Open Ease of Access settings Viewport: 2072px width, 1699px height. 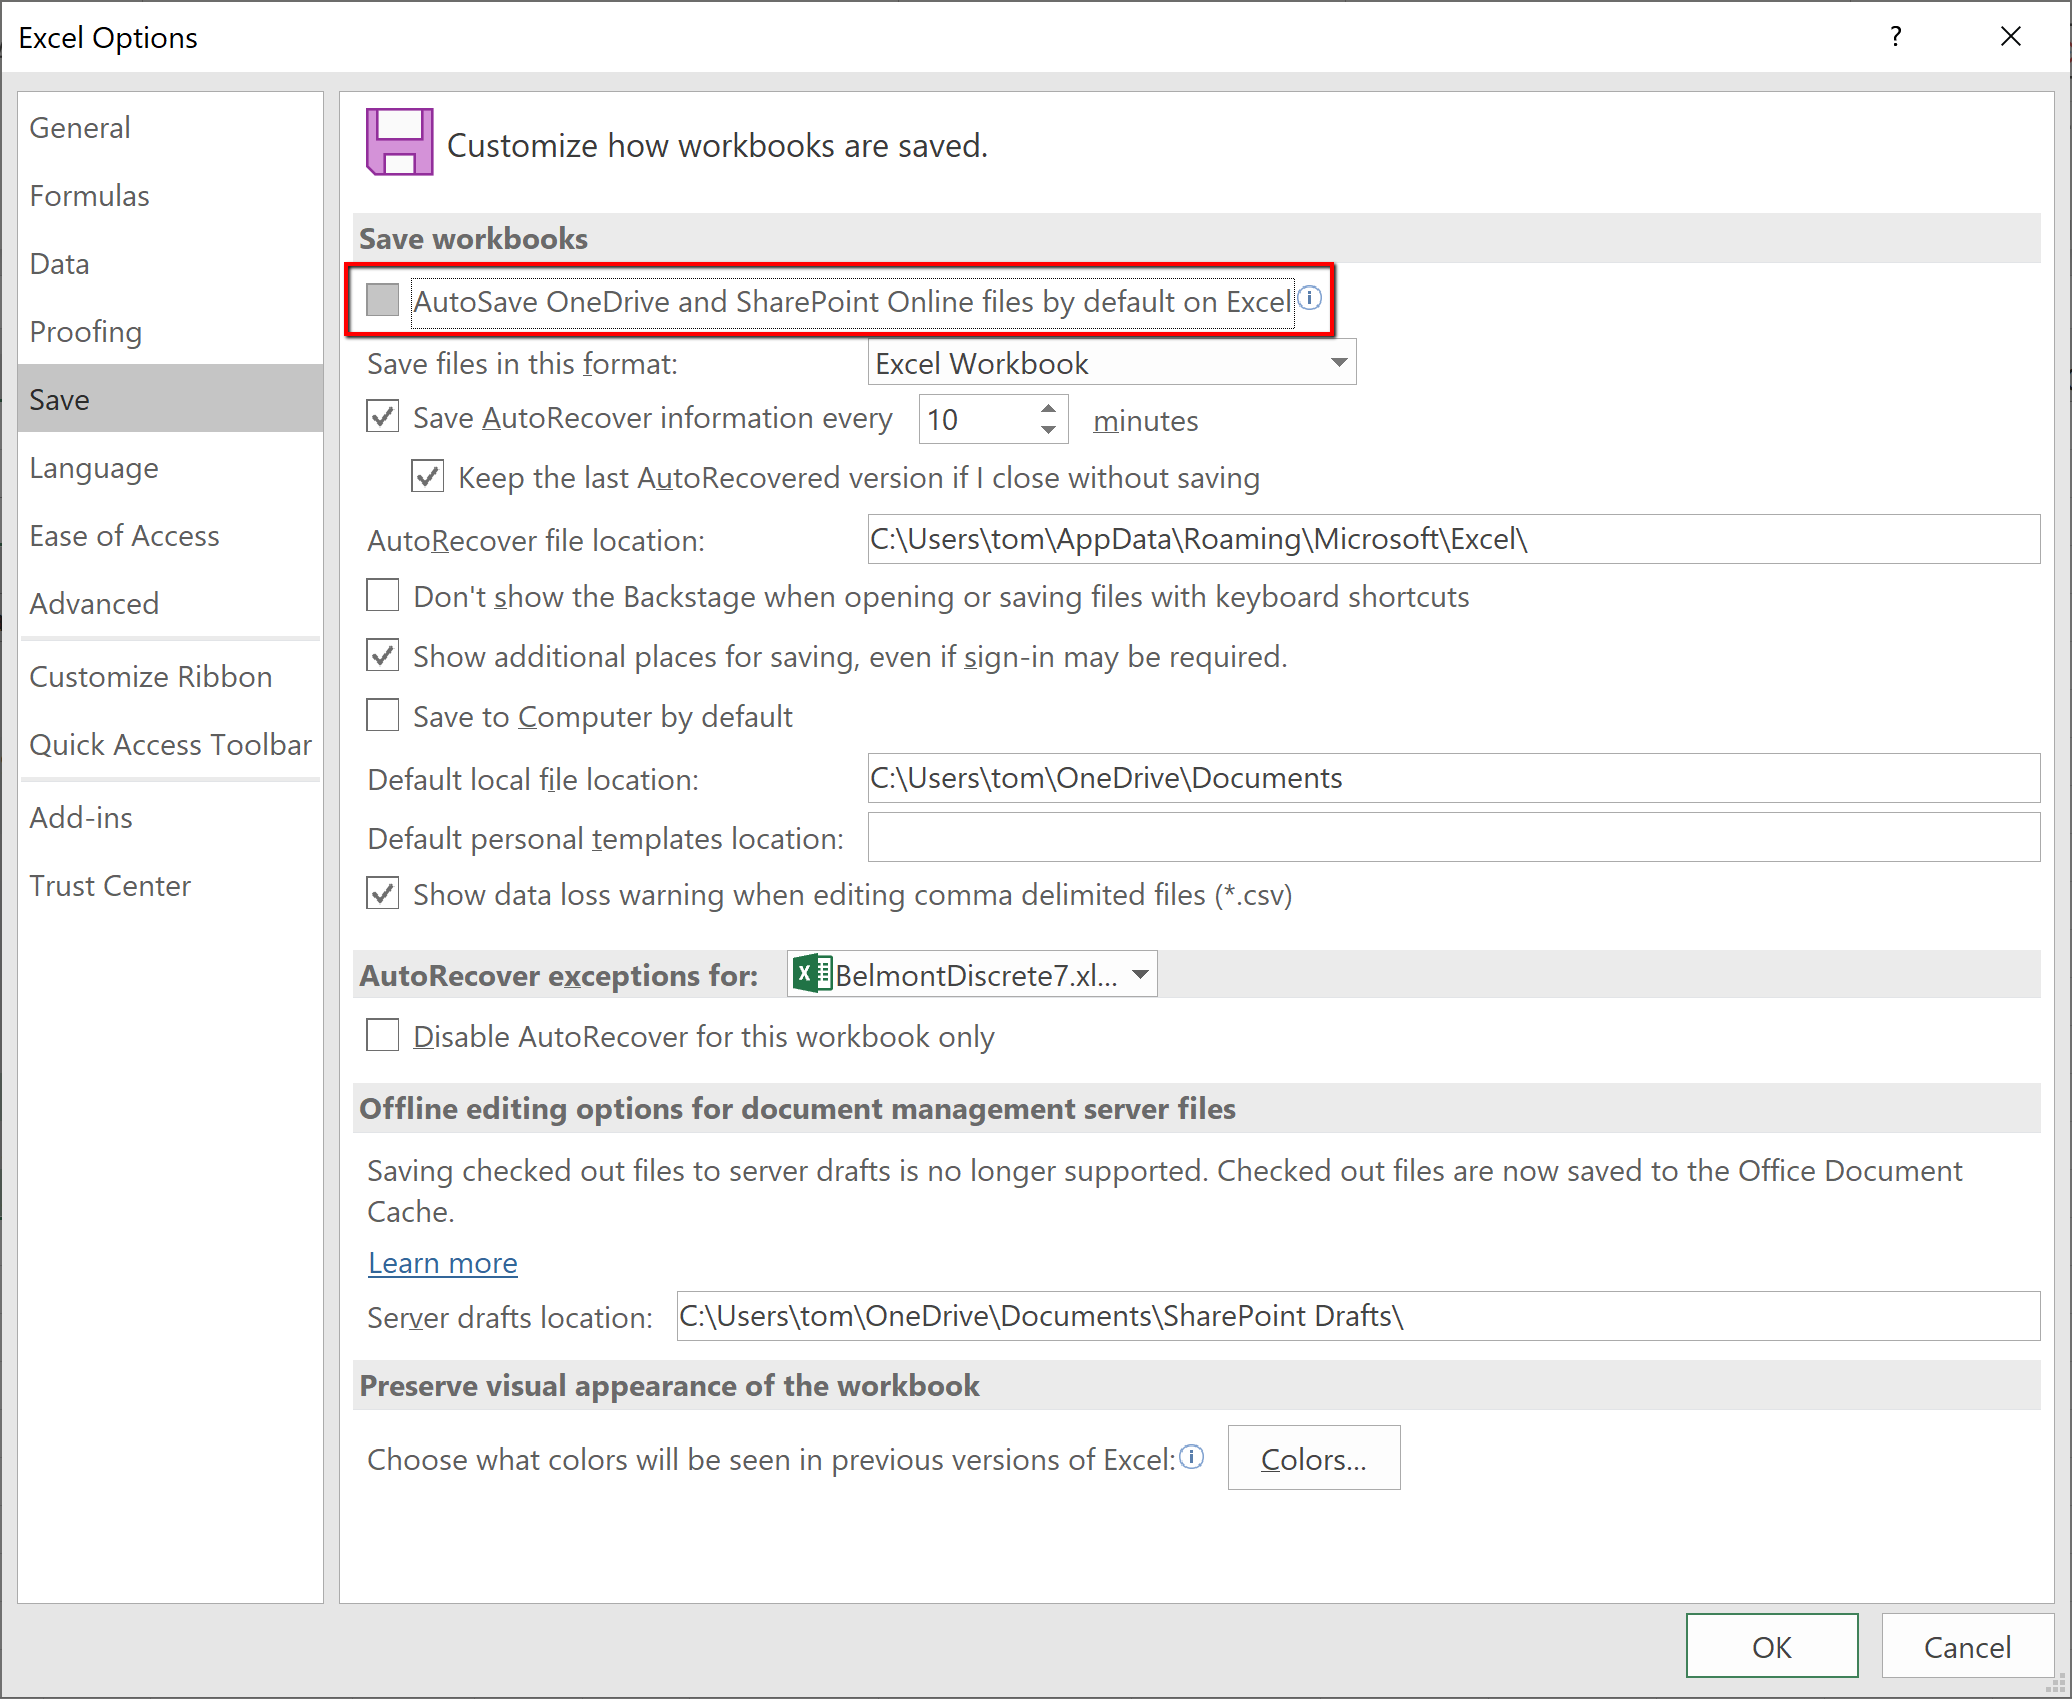click(x=170, y=536)
